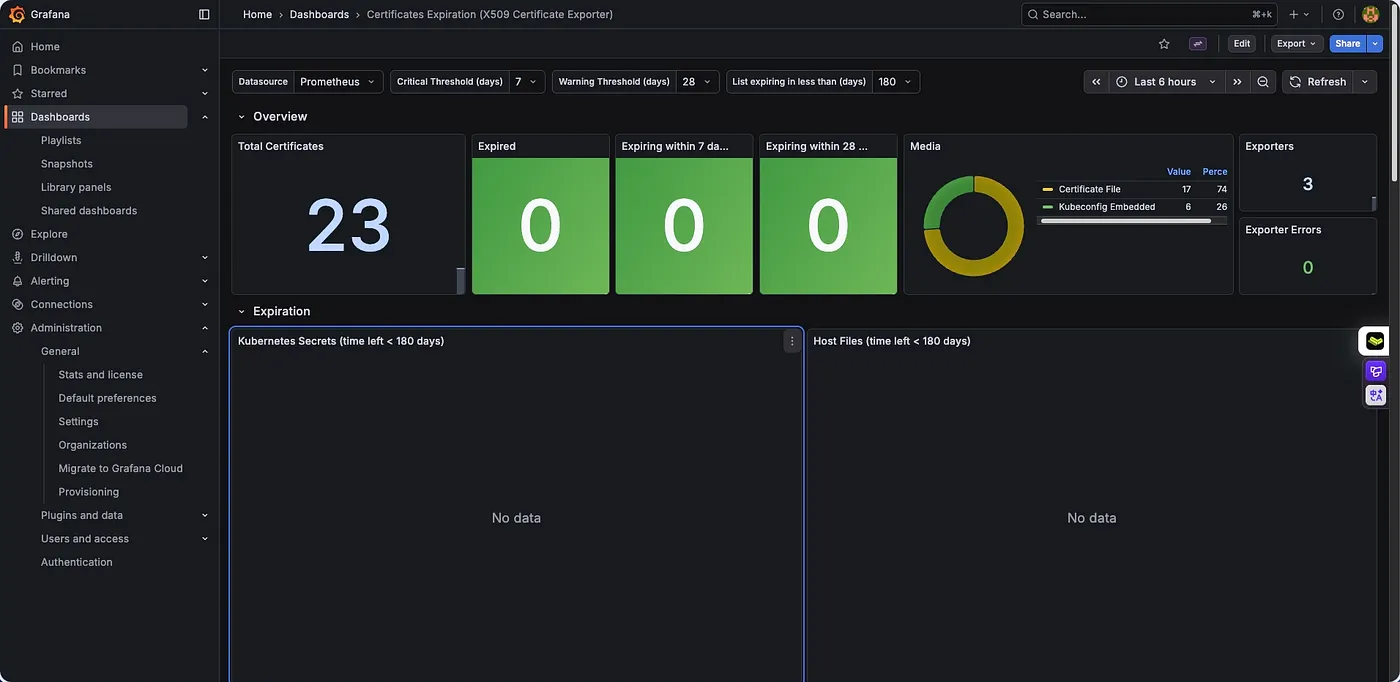Click the Grafana logo icon
1400x682 pixels.
[17, 14]
